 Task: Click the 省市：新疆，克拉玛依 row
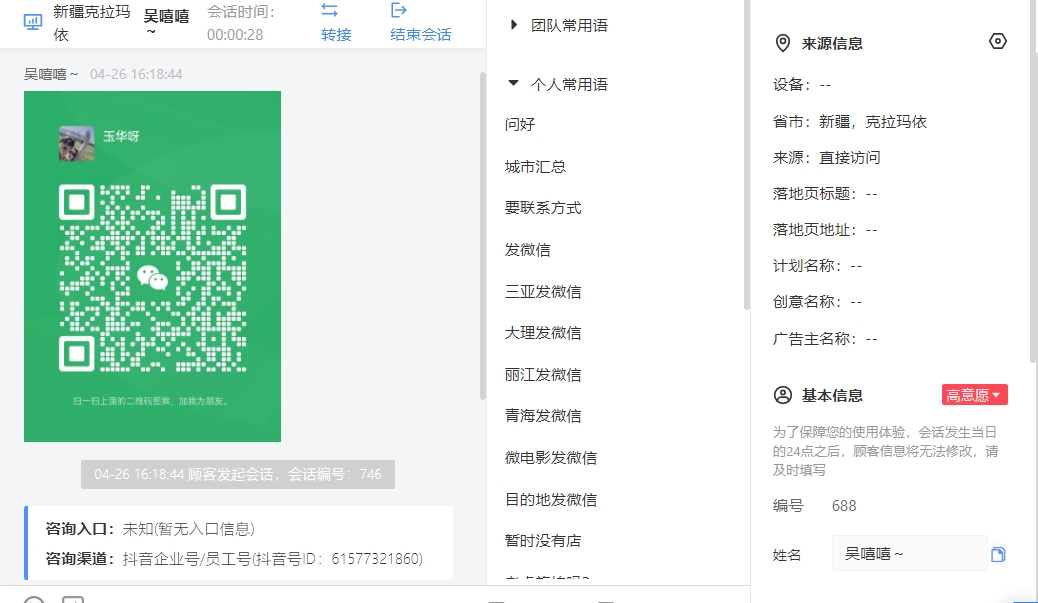[x=849, y=122]
